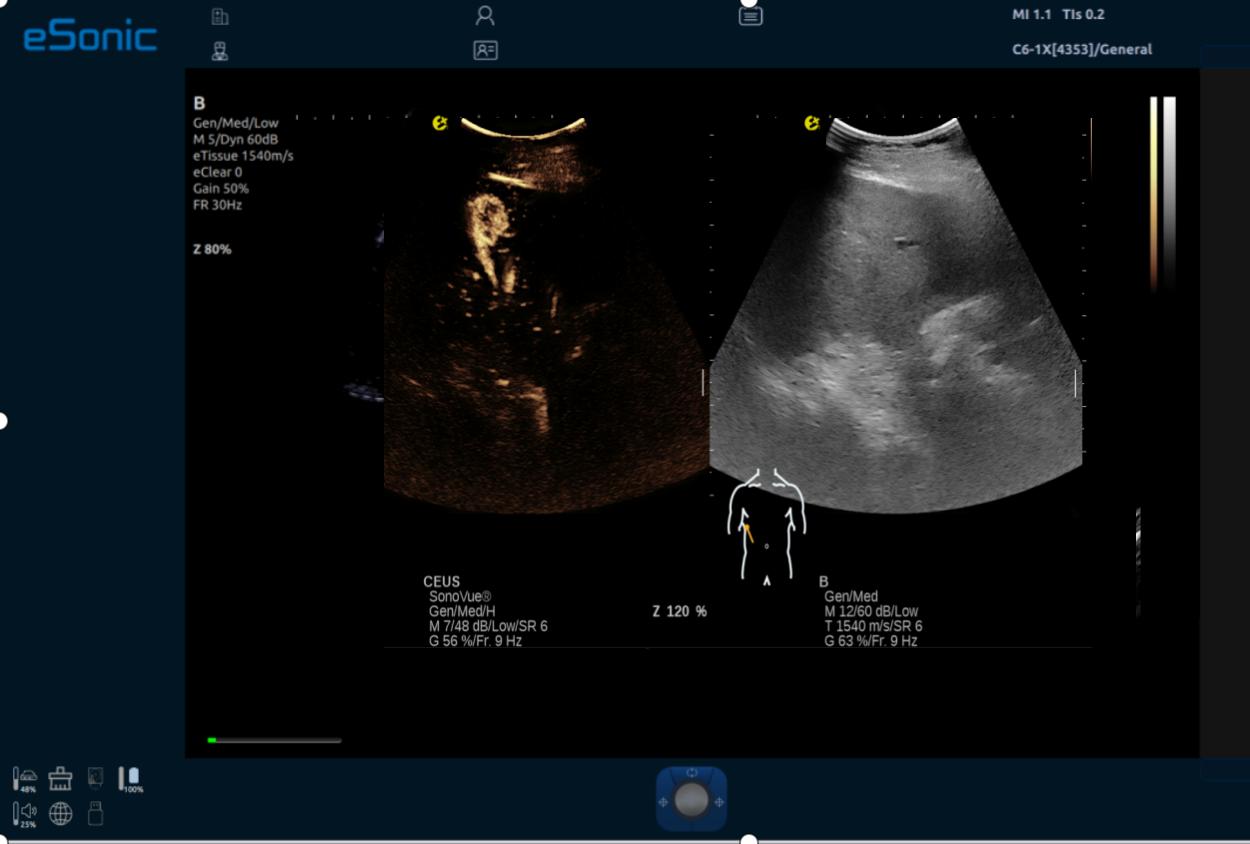This screenshot has height=844, width=1250.
Task: Adjust the speaker volume 25% control
Action: coord(25,814)
